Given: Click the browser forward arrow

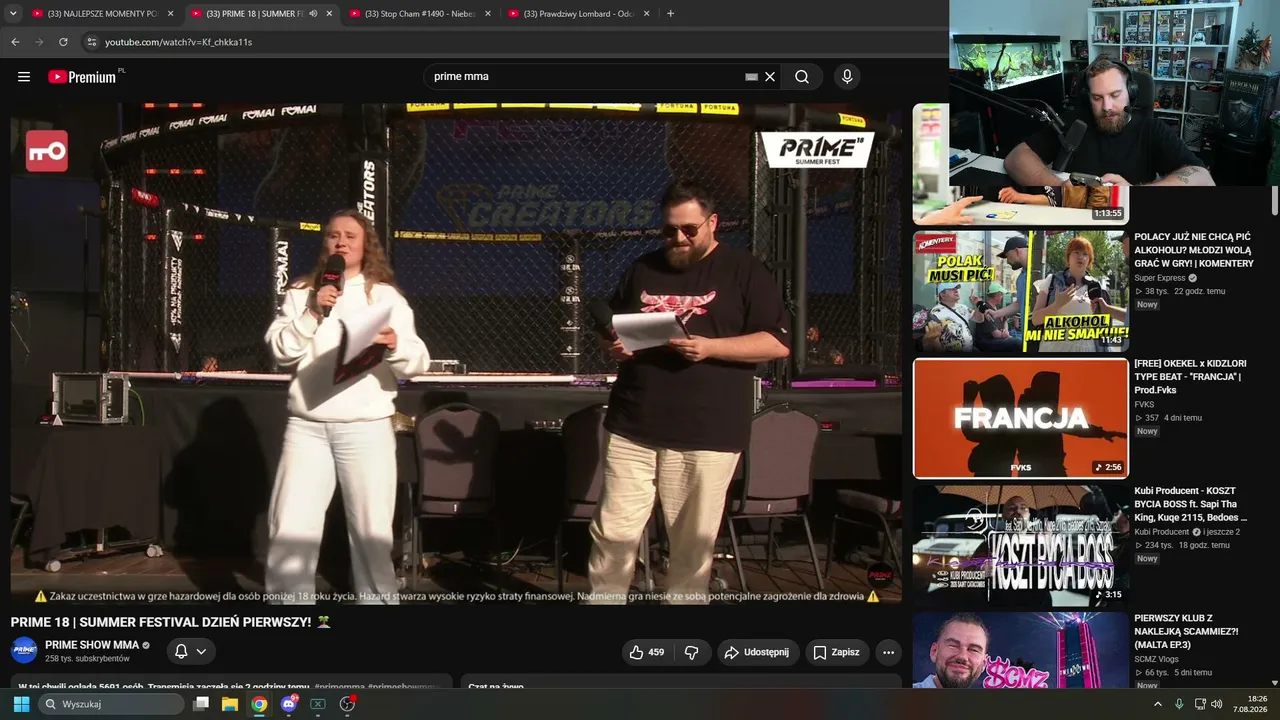Looking at the screenshot, I should pos(39,42).
